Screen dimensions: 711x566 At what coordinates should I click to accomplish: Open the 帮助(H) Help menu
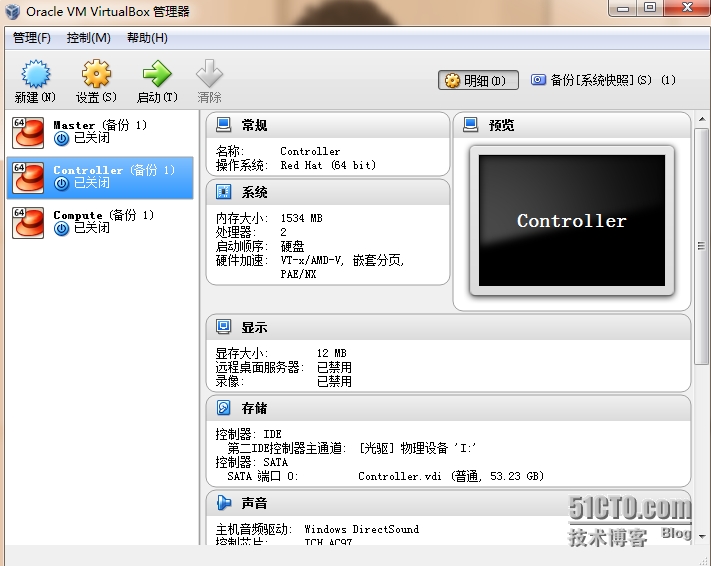point(147,38)
